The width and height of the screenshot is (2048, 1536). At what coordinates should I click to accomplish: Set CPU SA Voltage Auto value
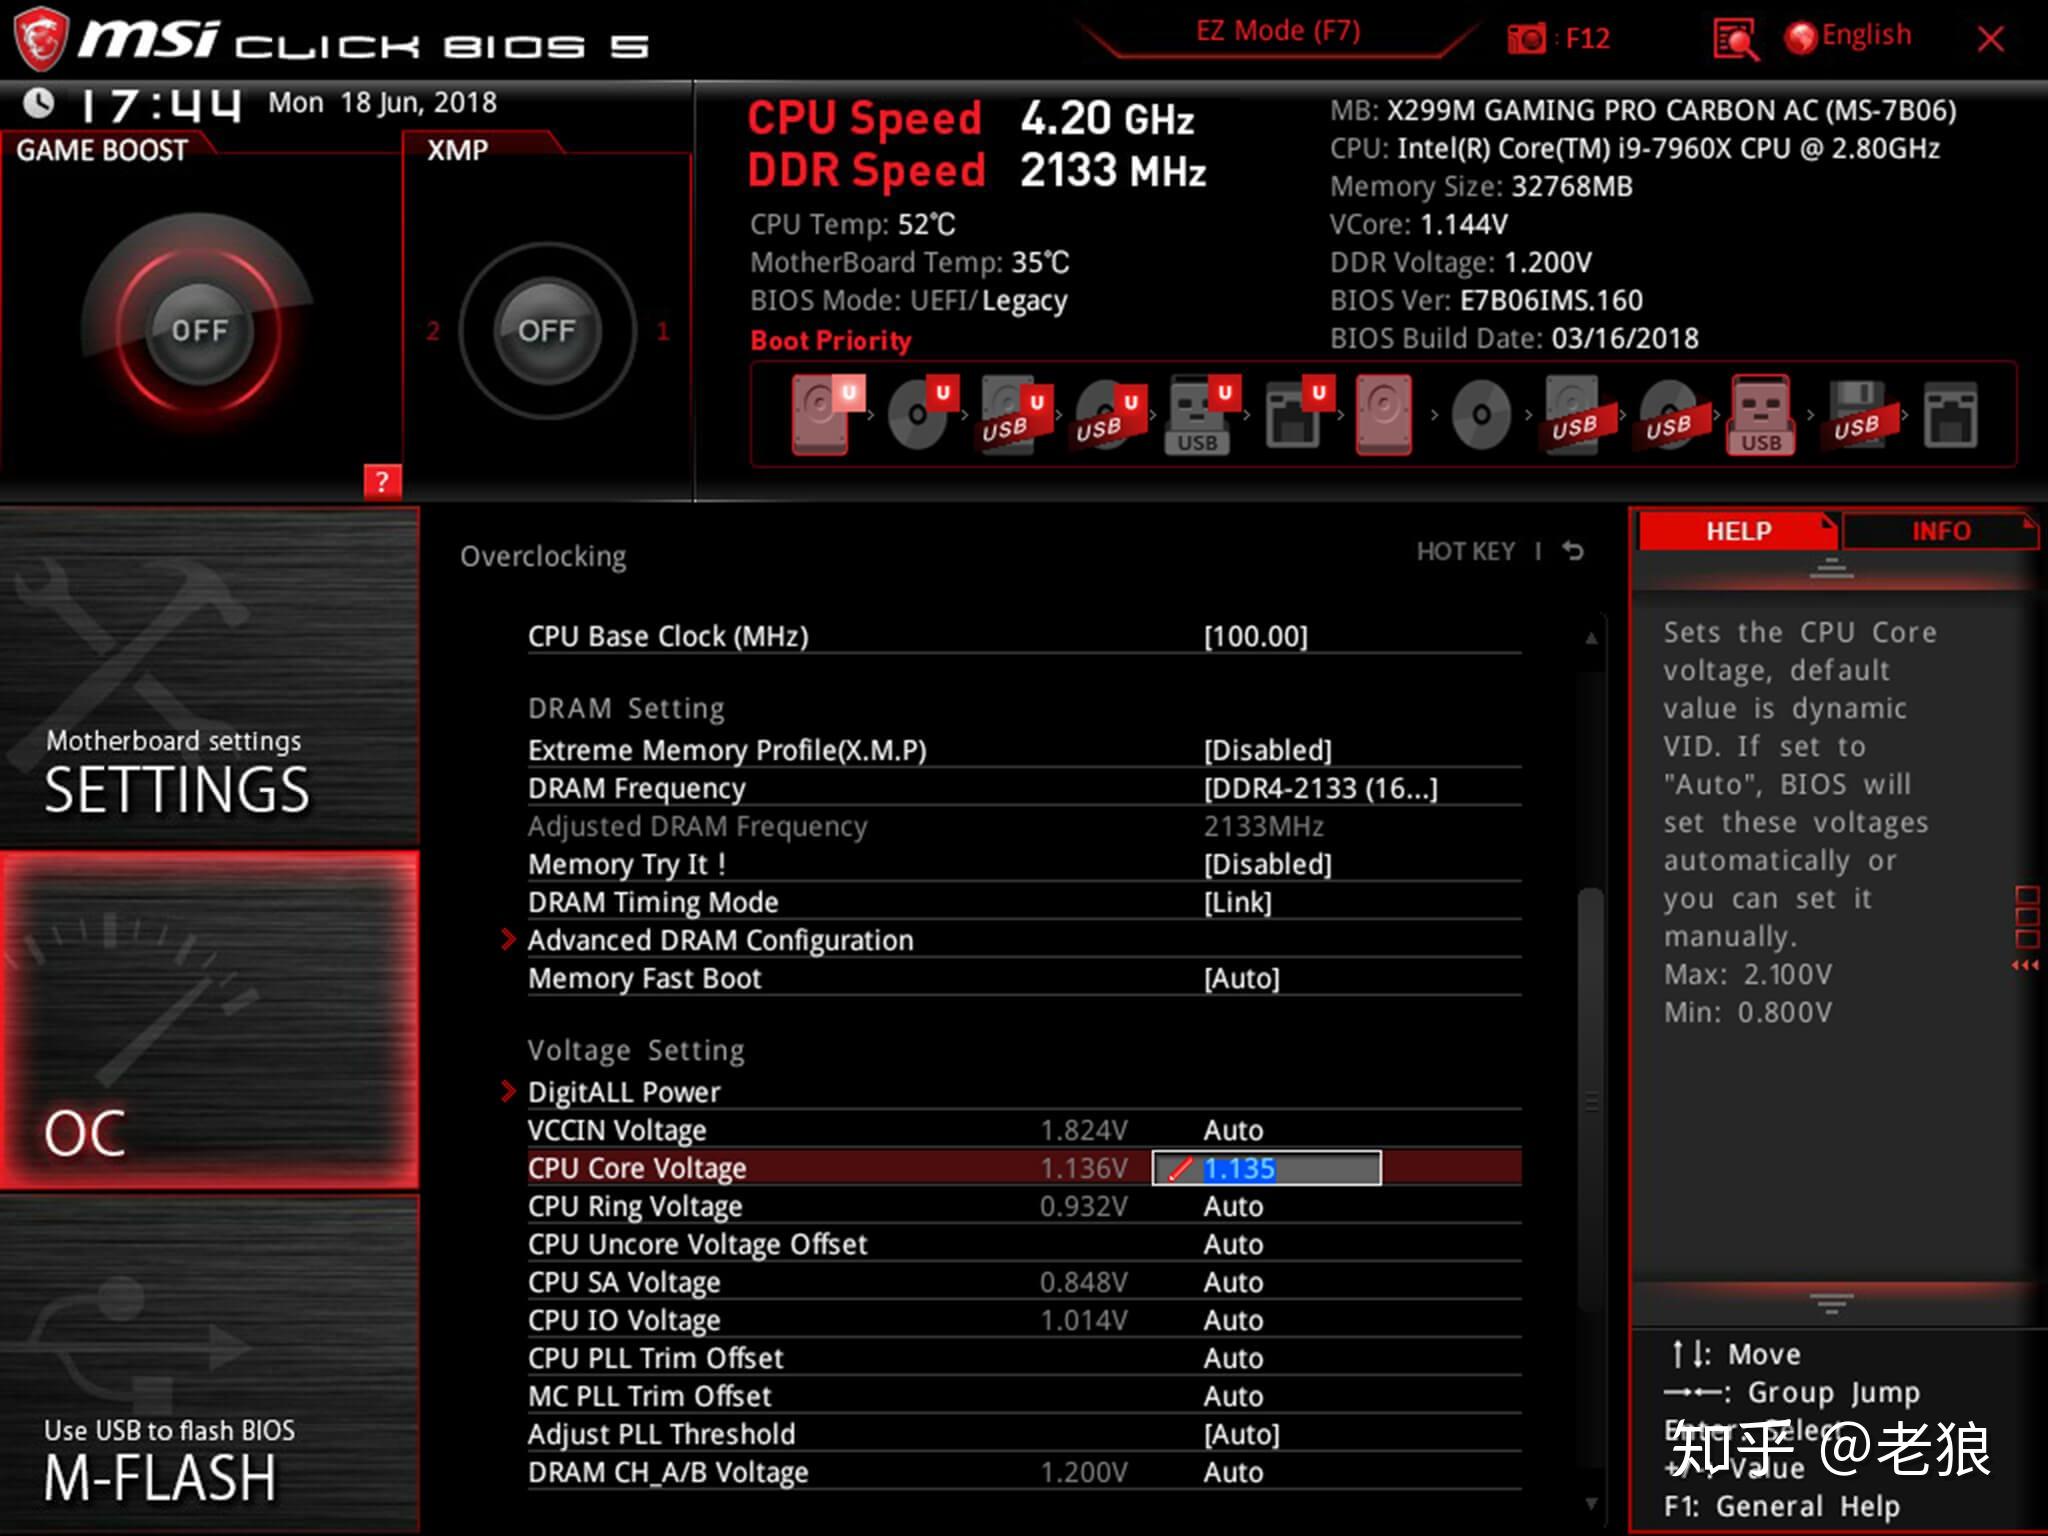tap(1233, 1282)
